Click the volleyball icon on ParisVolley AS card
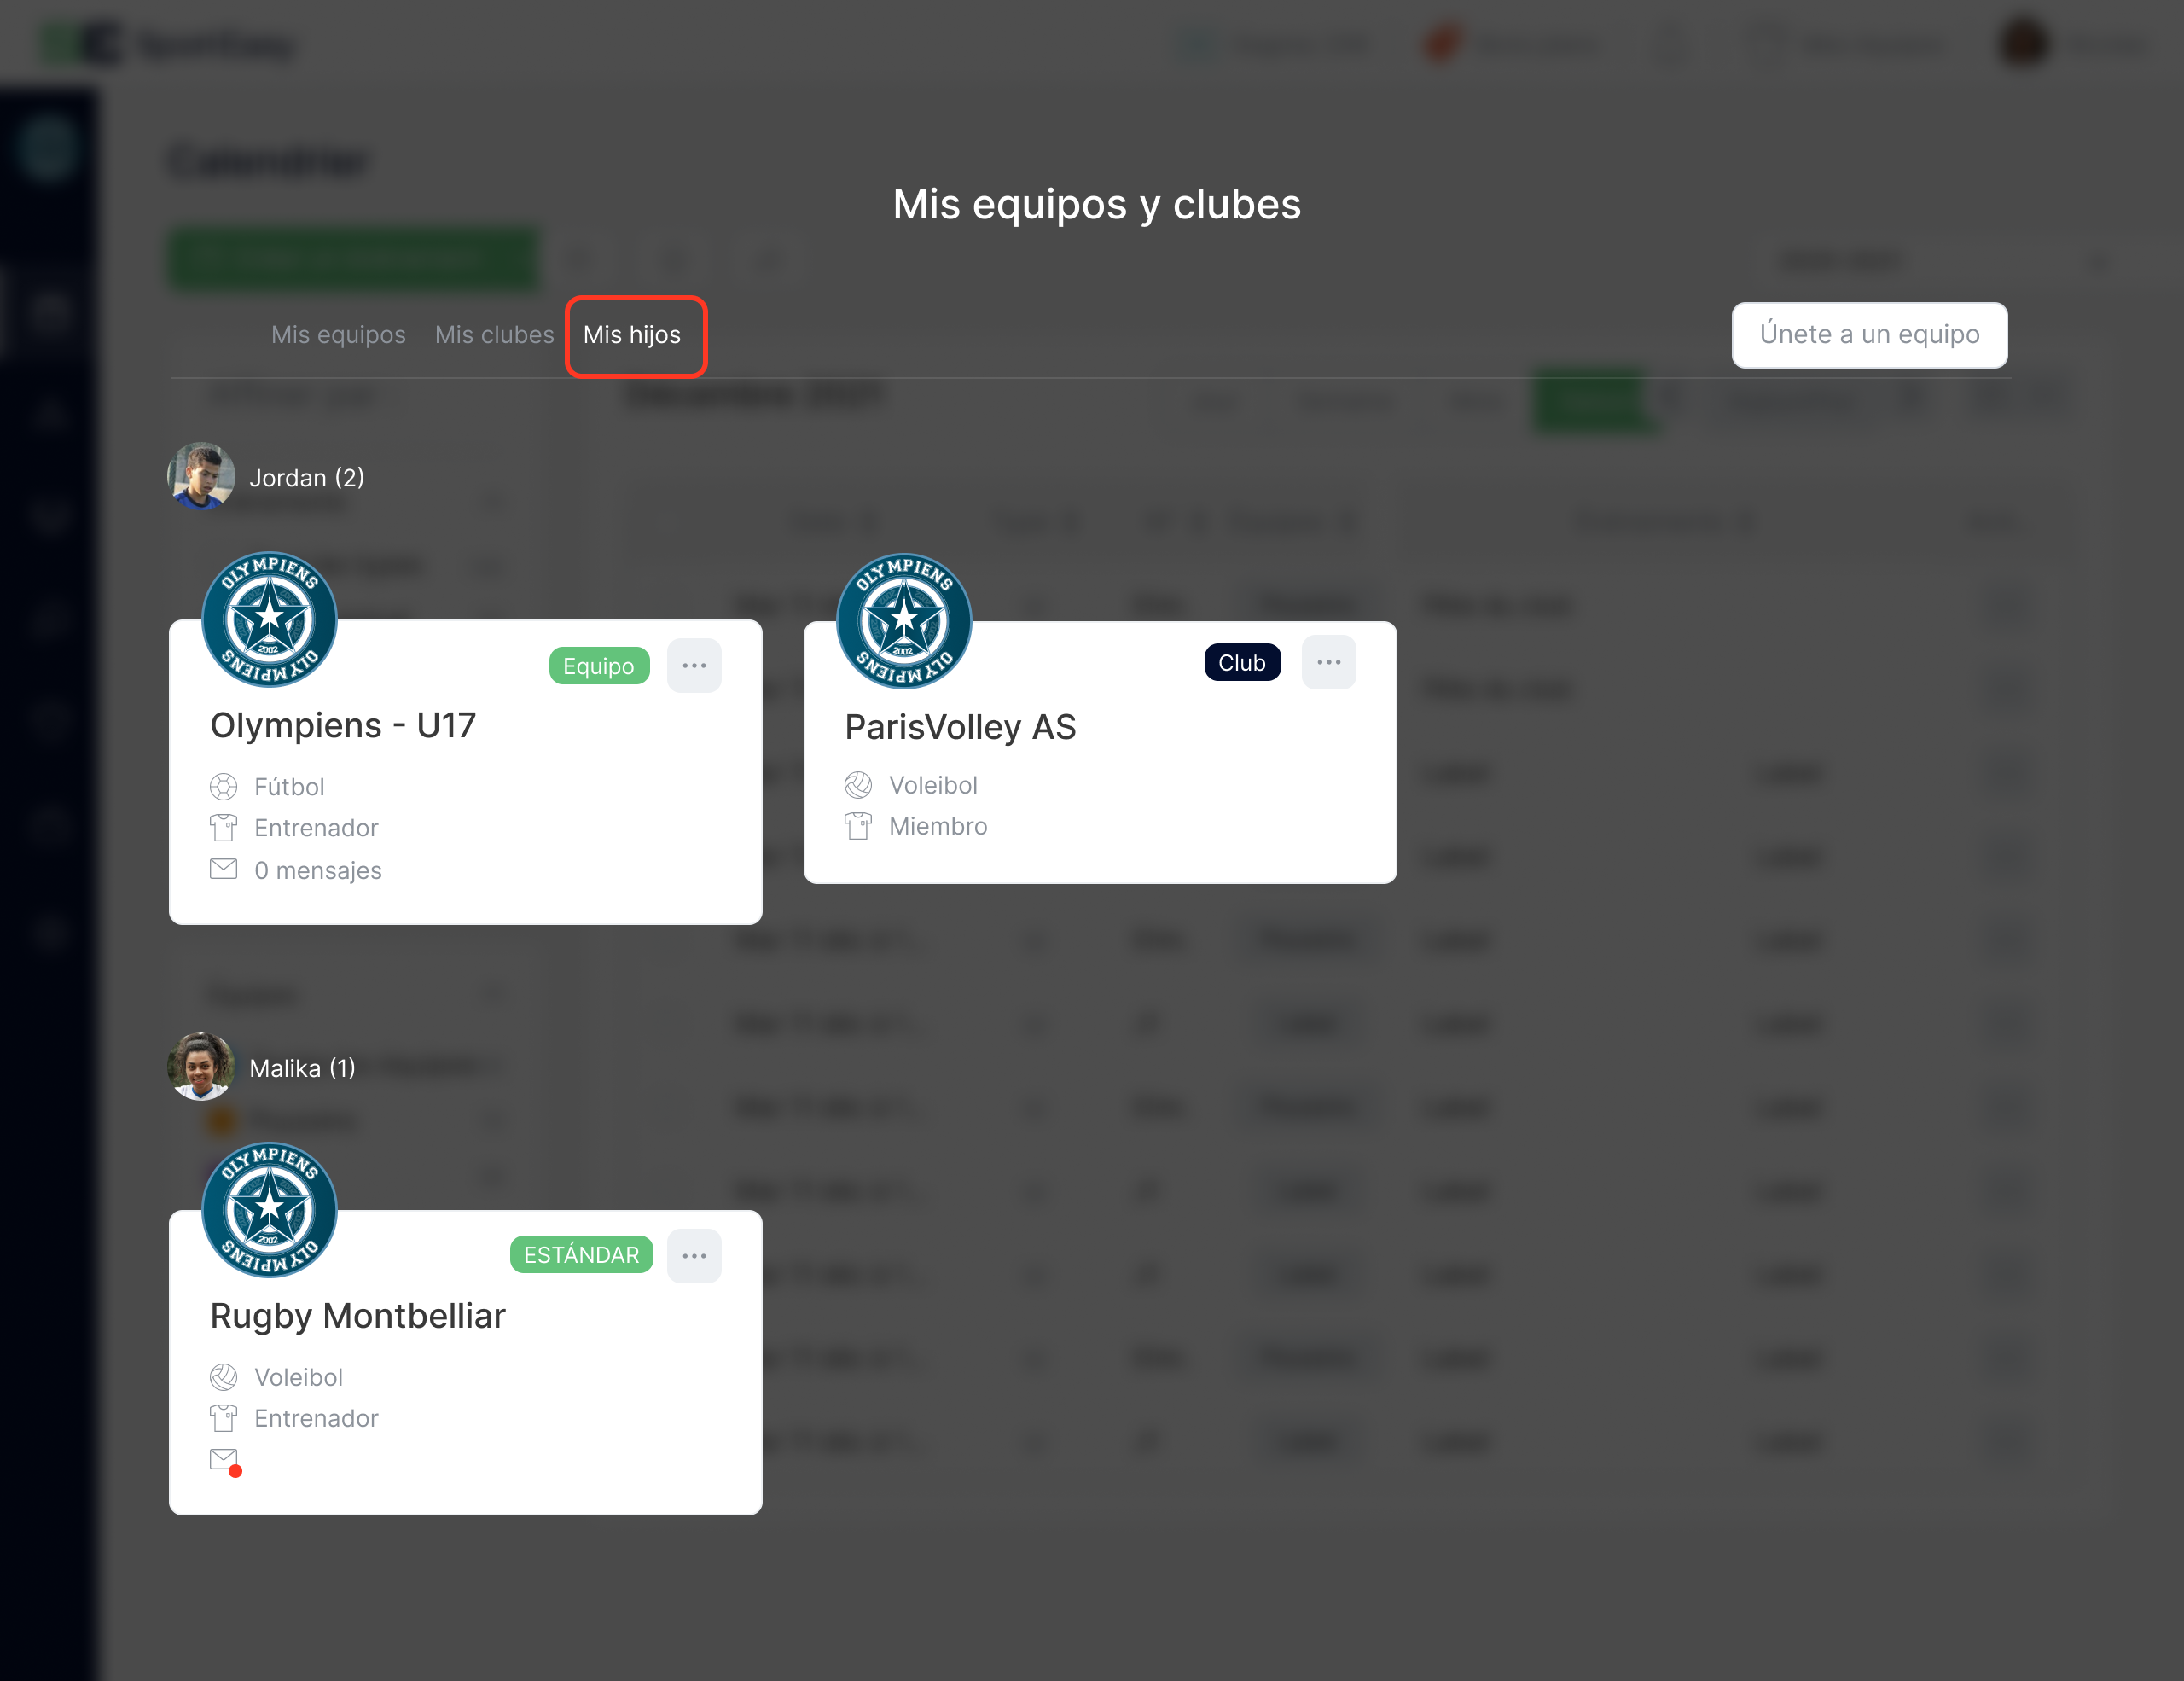The width and height of the screenshot is (2184, 1681). point(858,784)
